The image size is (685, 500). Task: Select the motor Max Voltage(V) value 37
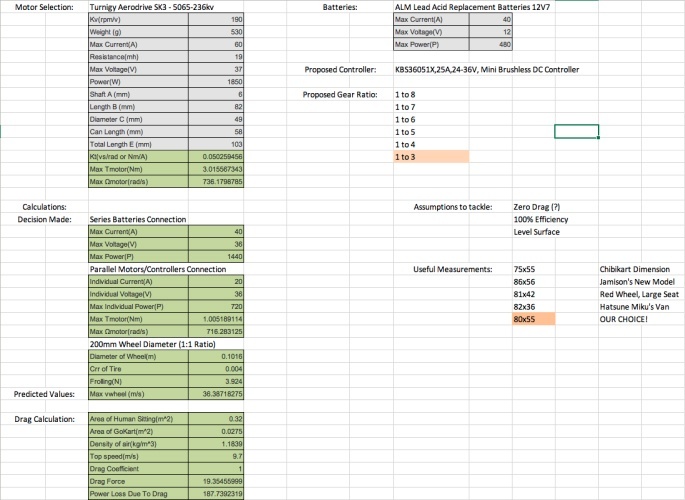coord(216,69)
